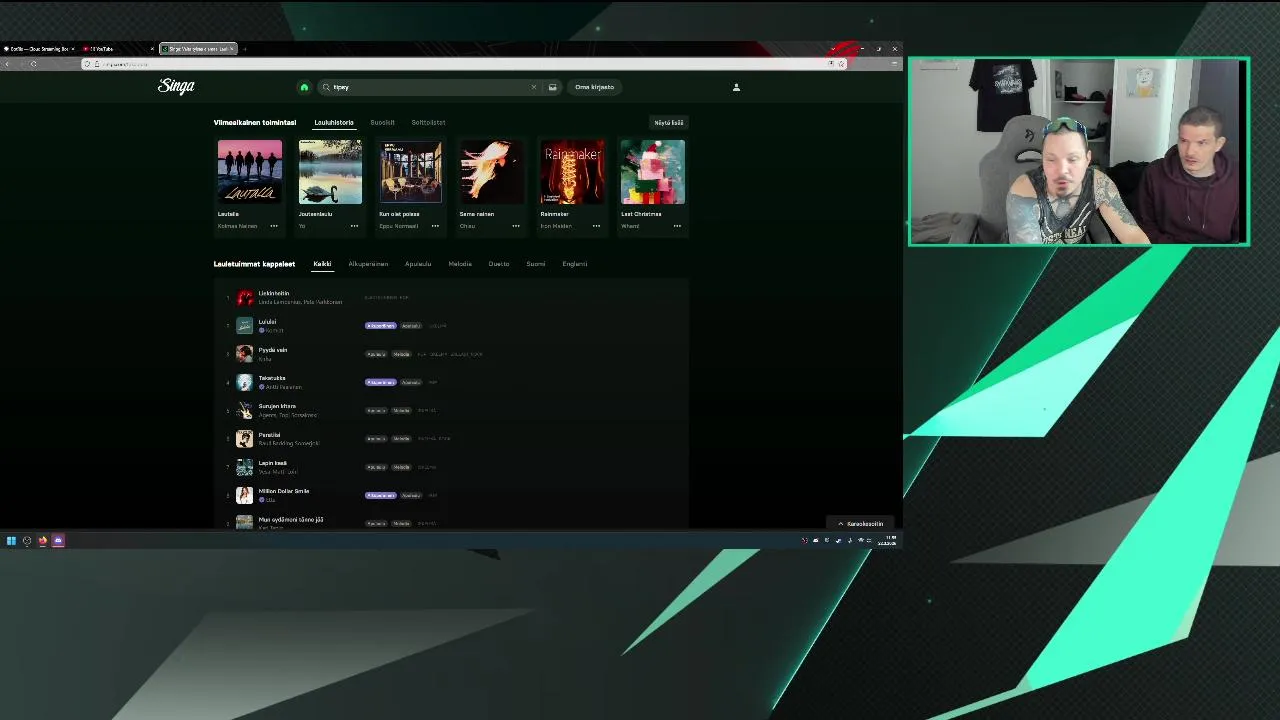Expand the Karaokesoitin panel

click(x=861, y=524)
